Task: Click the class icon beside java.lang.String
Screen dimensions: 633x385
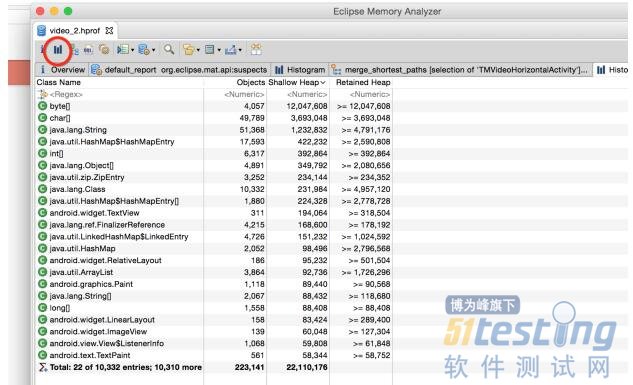Action: [42, 130]
